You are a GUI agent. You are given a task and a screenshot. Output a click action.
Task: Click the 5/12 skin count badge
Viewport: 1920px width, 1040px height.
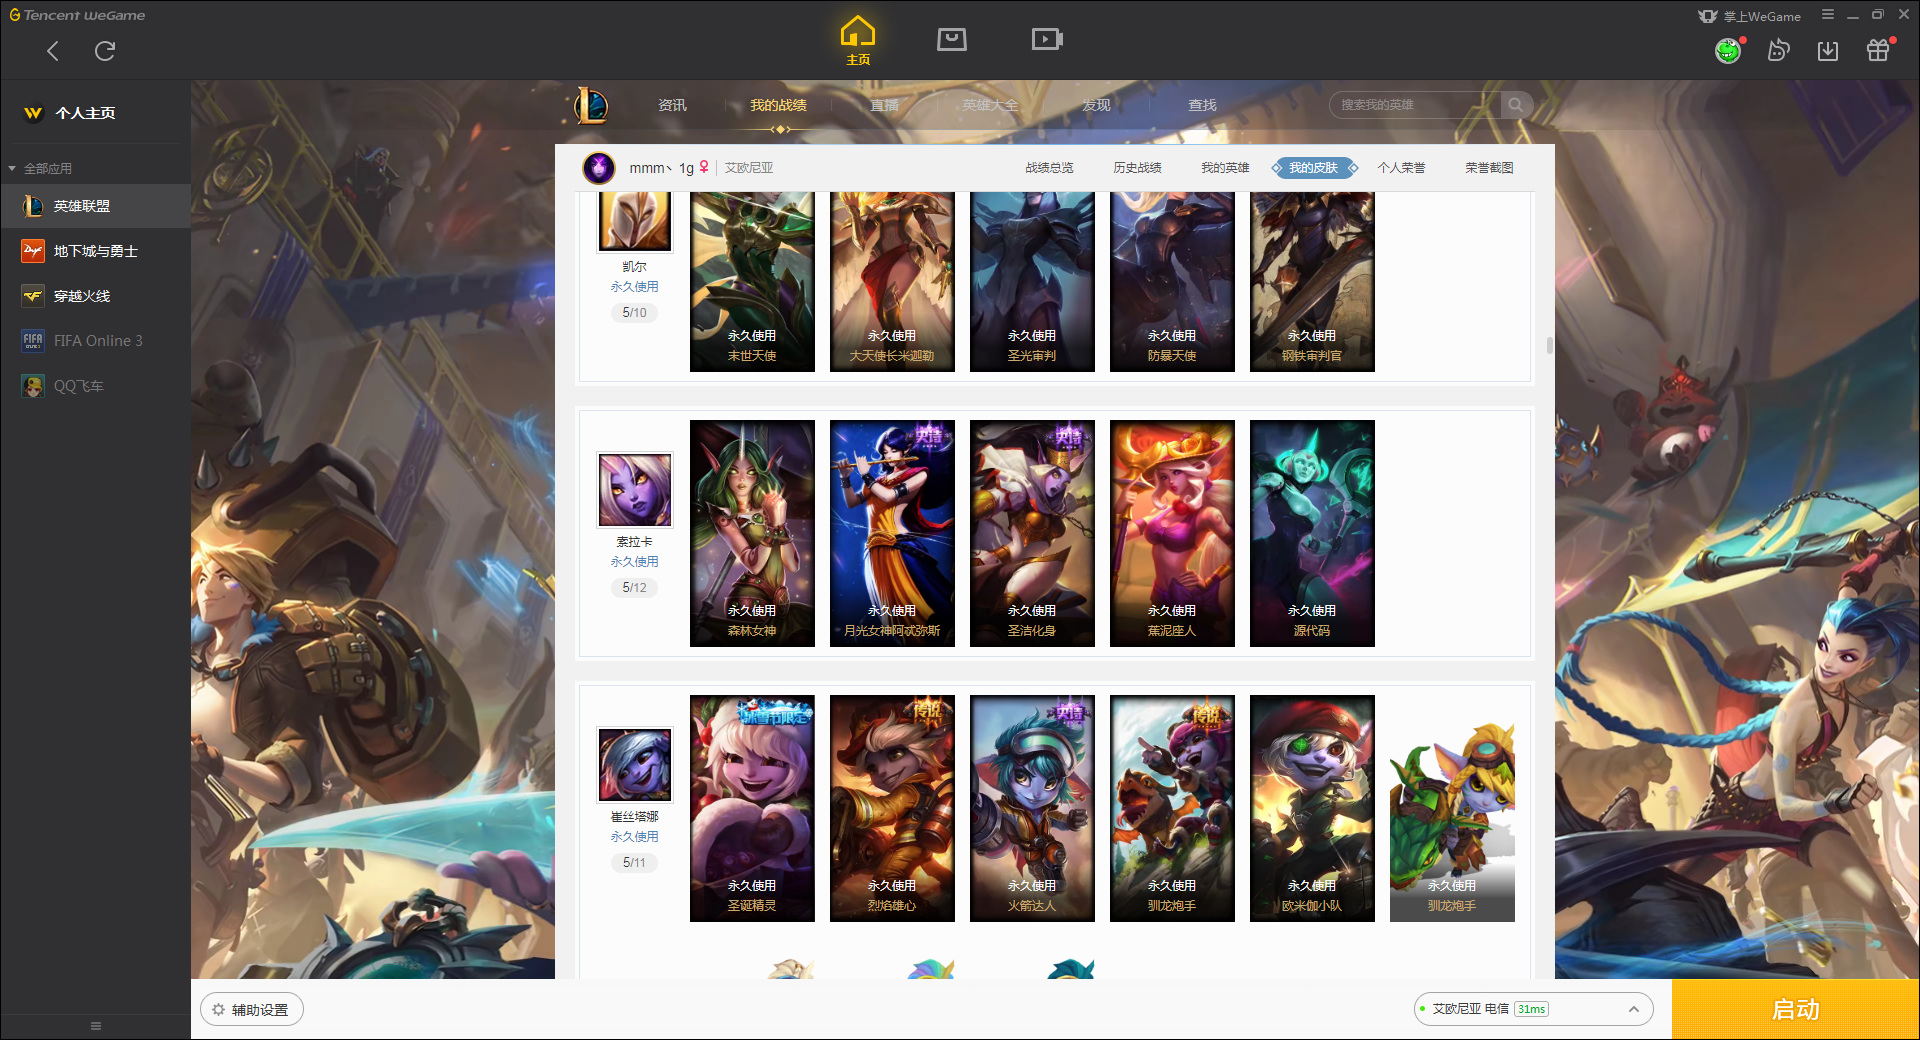(x=634, y=588)
